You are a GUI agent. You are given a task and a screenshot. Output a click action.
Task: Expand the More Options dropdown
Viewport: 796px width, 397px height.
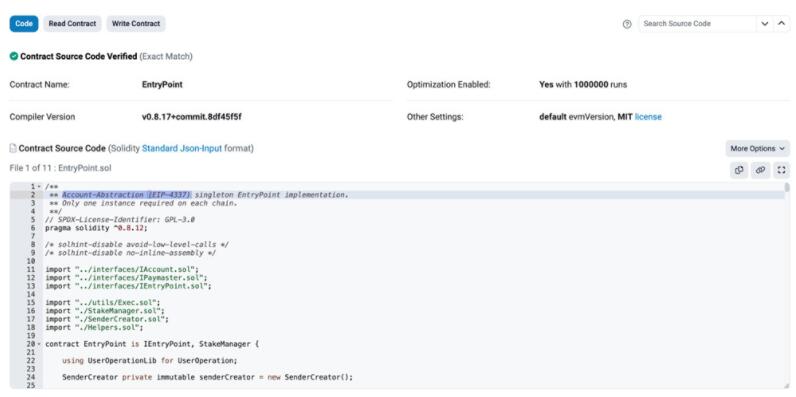point(757,149)
